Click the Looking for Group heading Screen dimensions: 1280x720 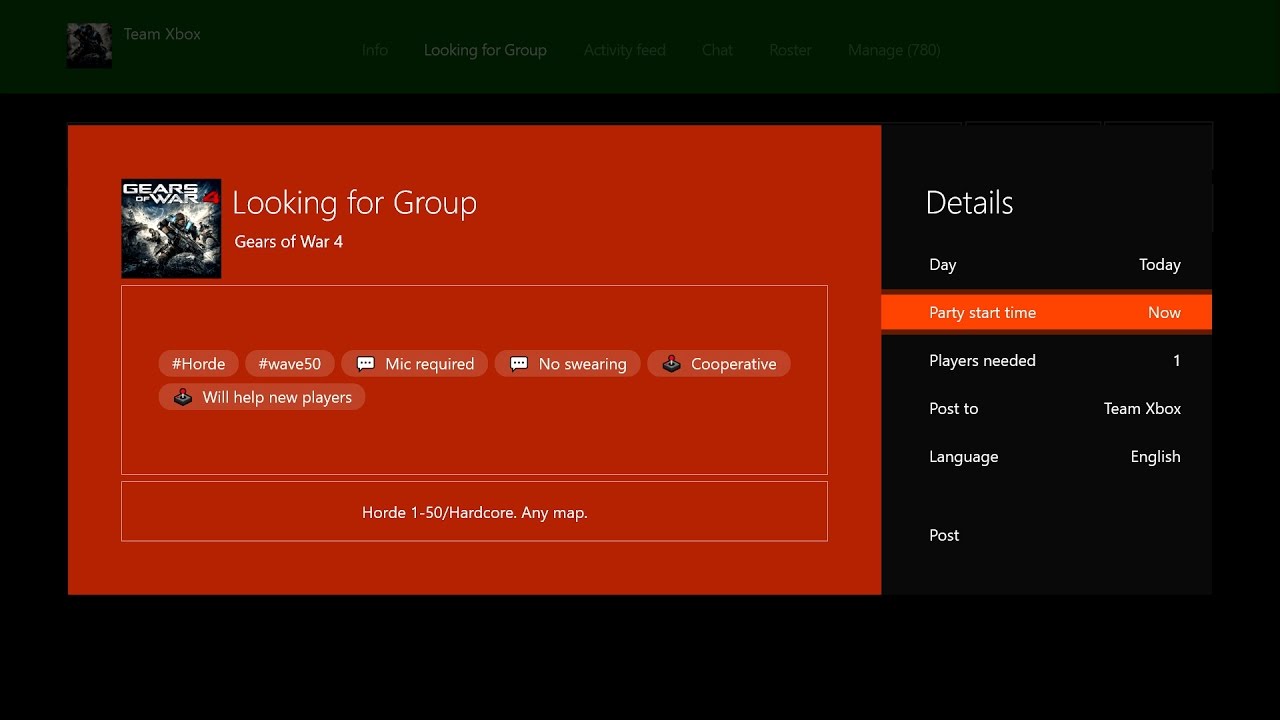coord(355,203)
